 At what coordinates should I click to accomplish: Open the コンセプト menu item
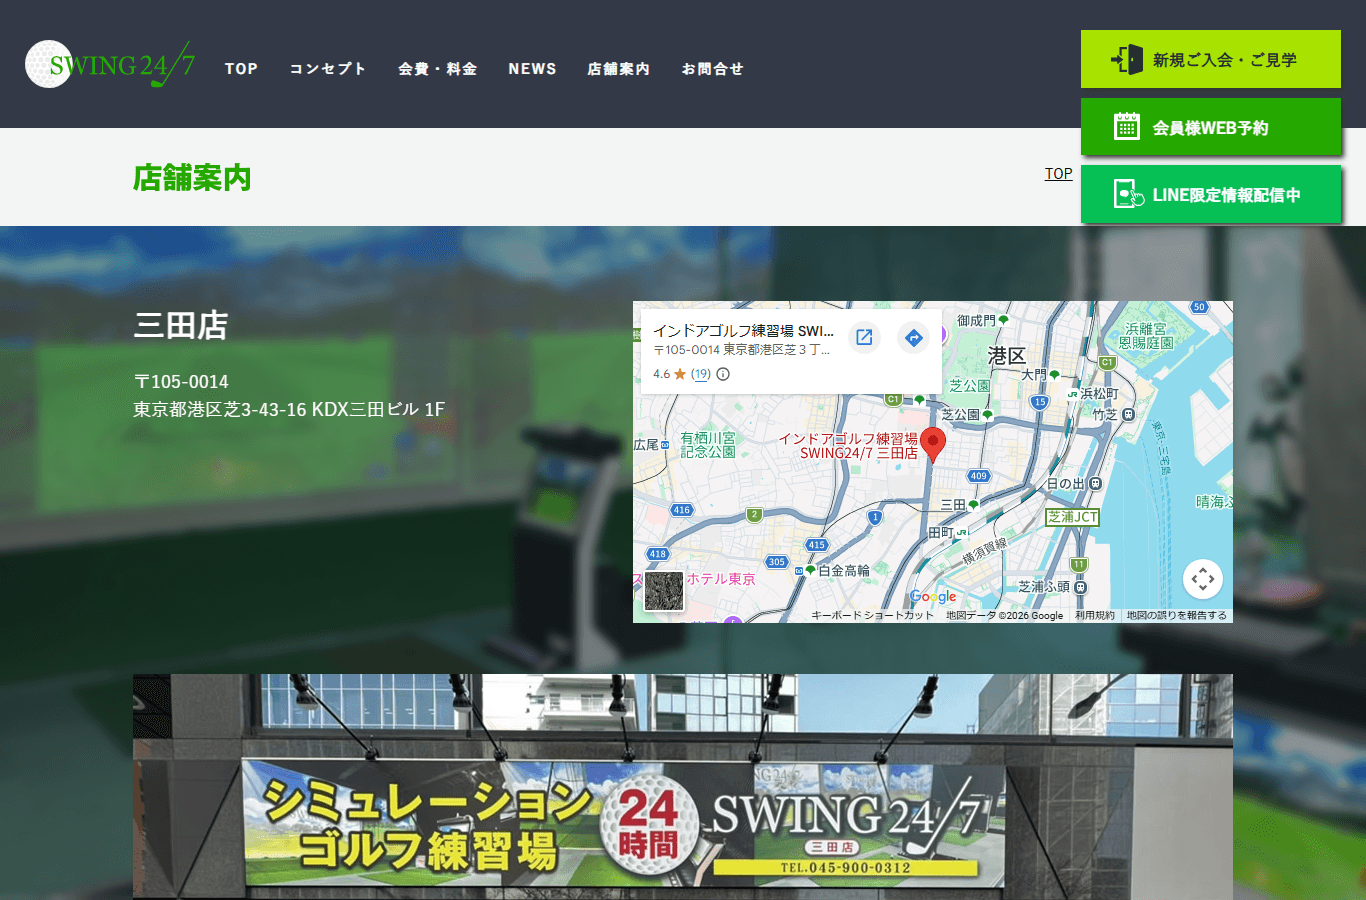pos(328,69)
